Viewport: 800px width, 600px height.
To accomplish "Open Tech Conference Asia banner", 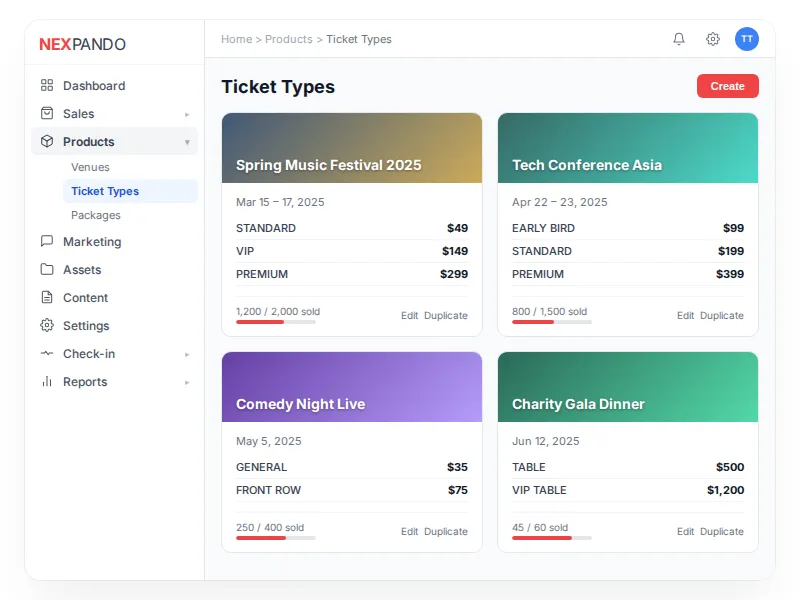I will coord(628,148).
